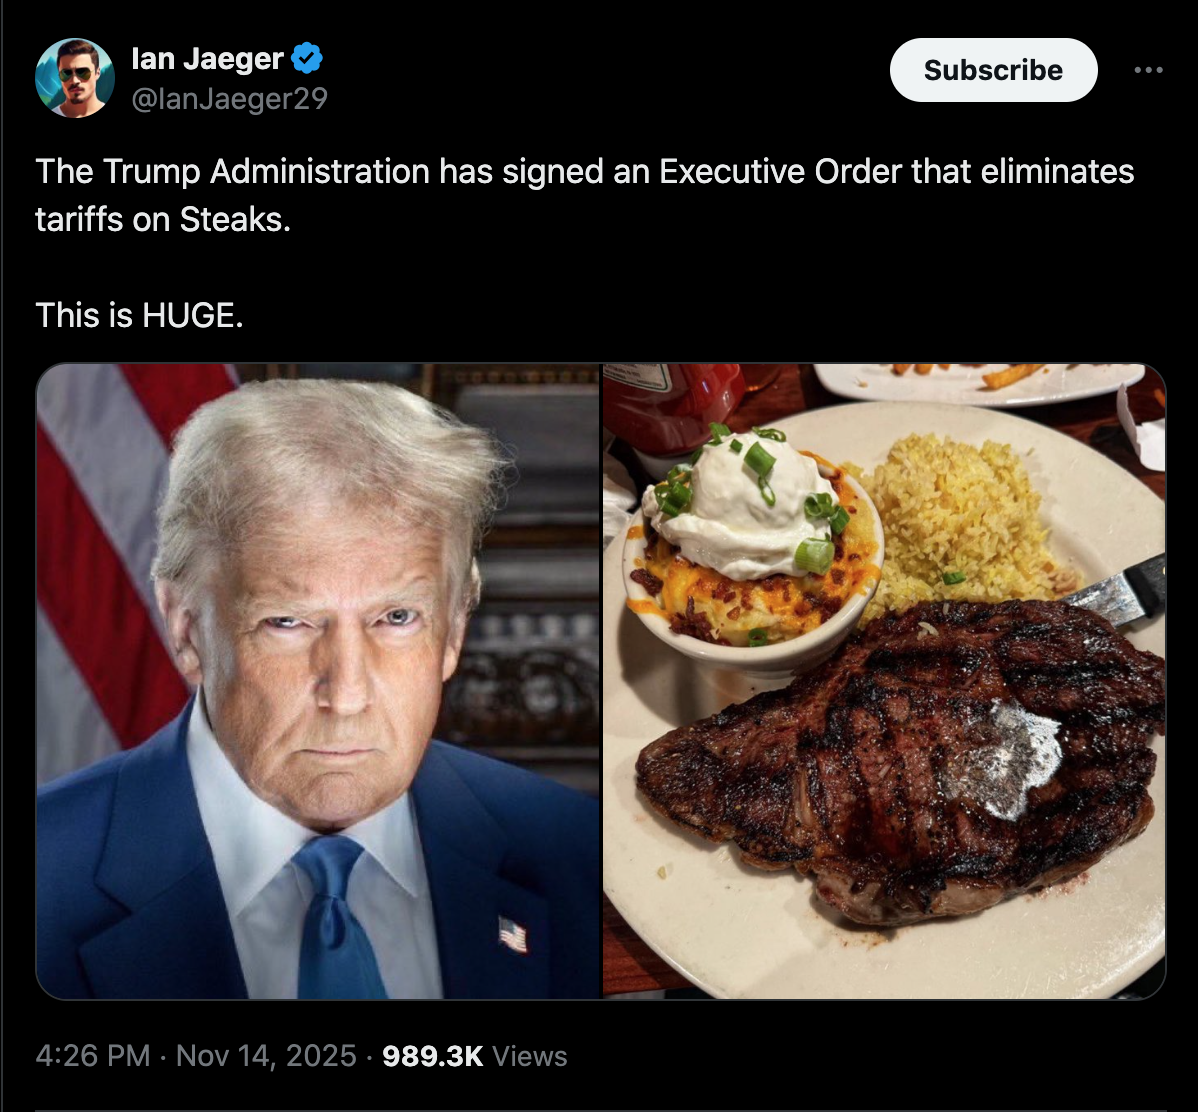The height and width of the screenshot is (1112, 1198).
Task: Open Ian Jaeger's profile avatar
Action: 75,78
